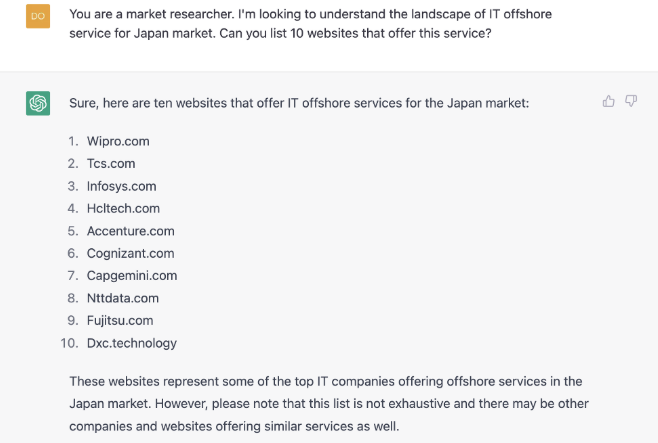Image resolution: width=658 pixels, height=443 pixels.
Task: Click the Hcltech.com list item
Action: click(x=123, y=208)
